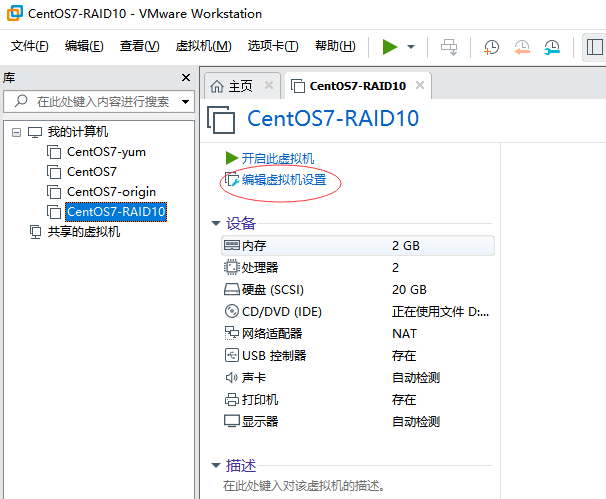
Task: Select 共享的虚拟机 in the library
Action: tap(84, 232)
